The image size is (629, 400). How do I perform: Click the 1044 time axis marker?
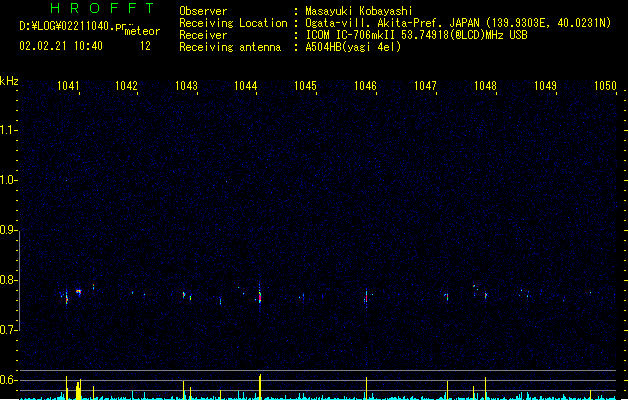pos(246,86)
